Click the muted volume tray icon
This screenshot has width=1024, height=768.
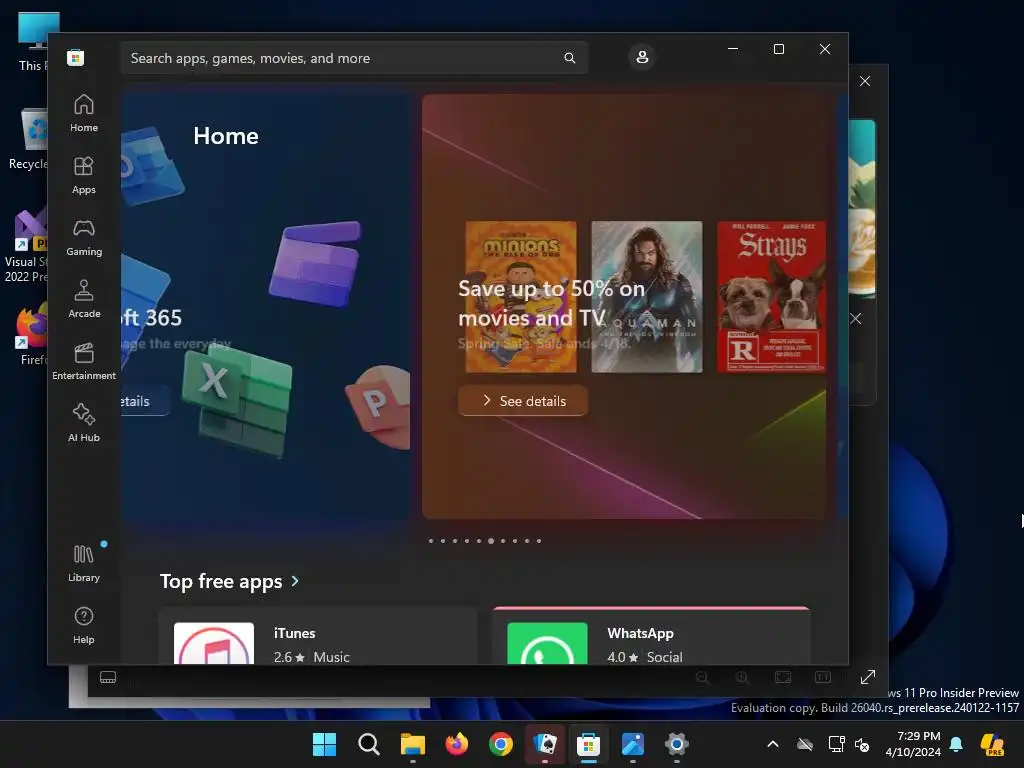point(862,744)
